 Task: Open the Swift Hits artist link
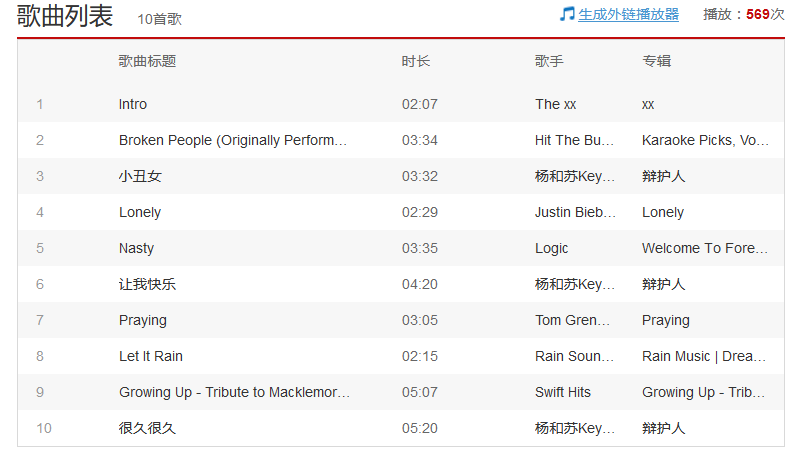(x=563, y=392)
